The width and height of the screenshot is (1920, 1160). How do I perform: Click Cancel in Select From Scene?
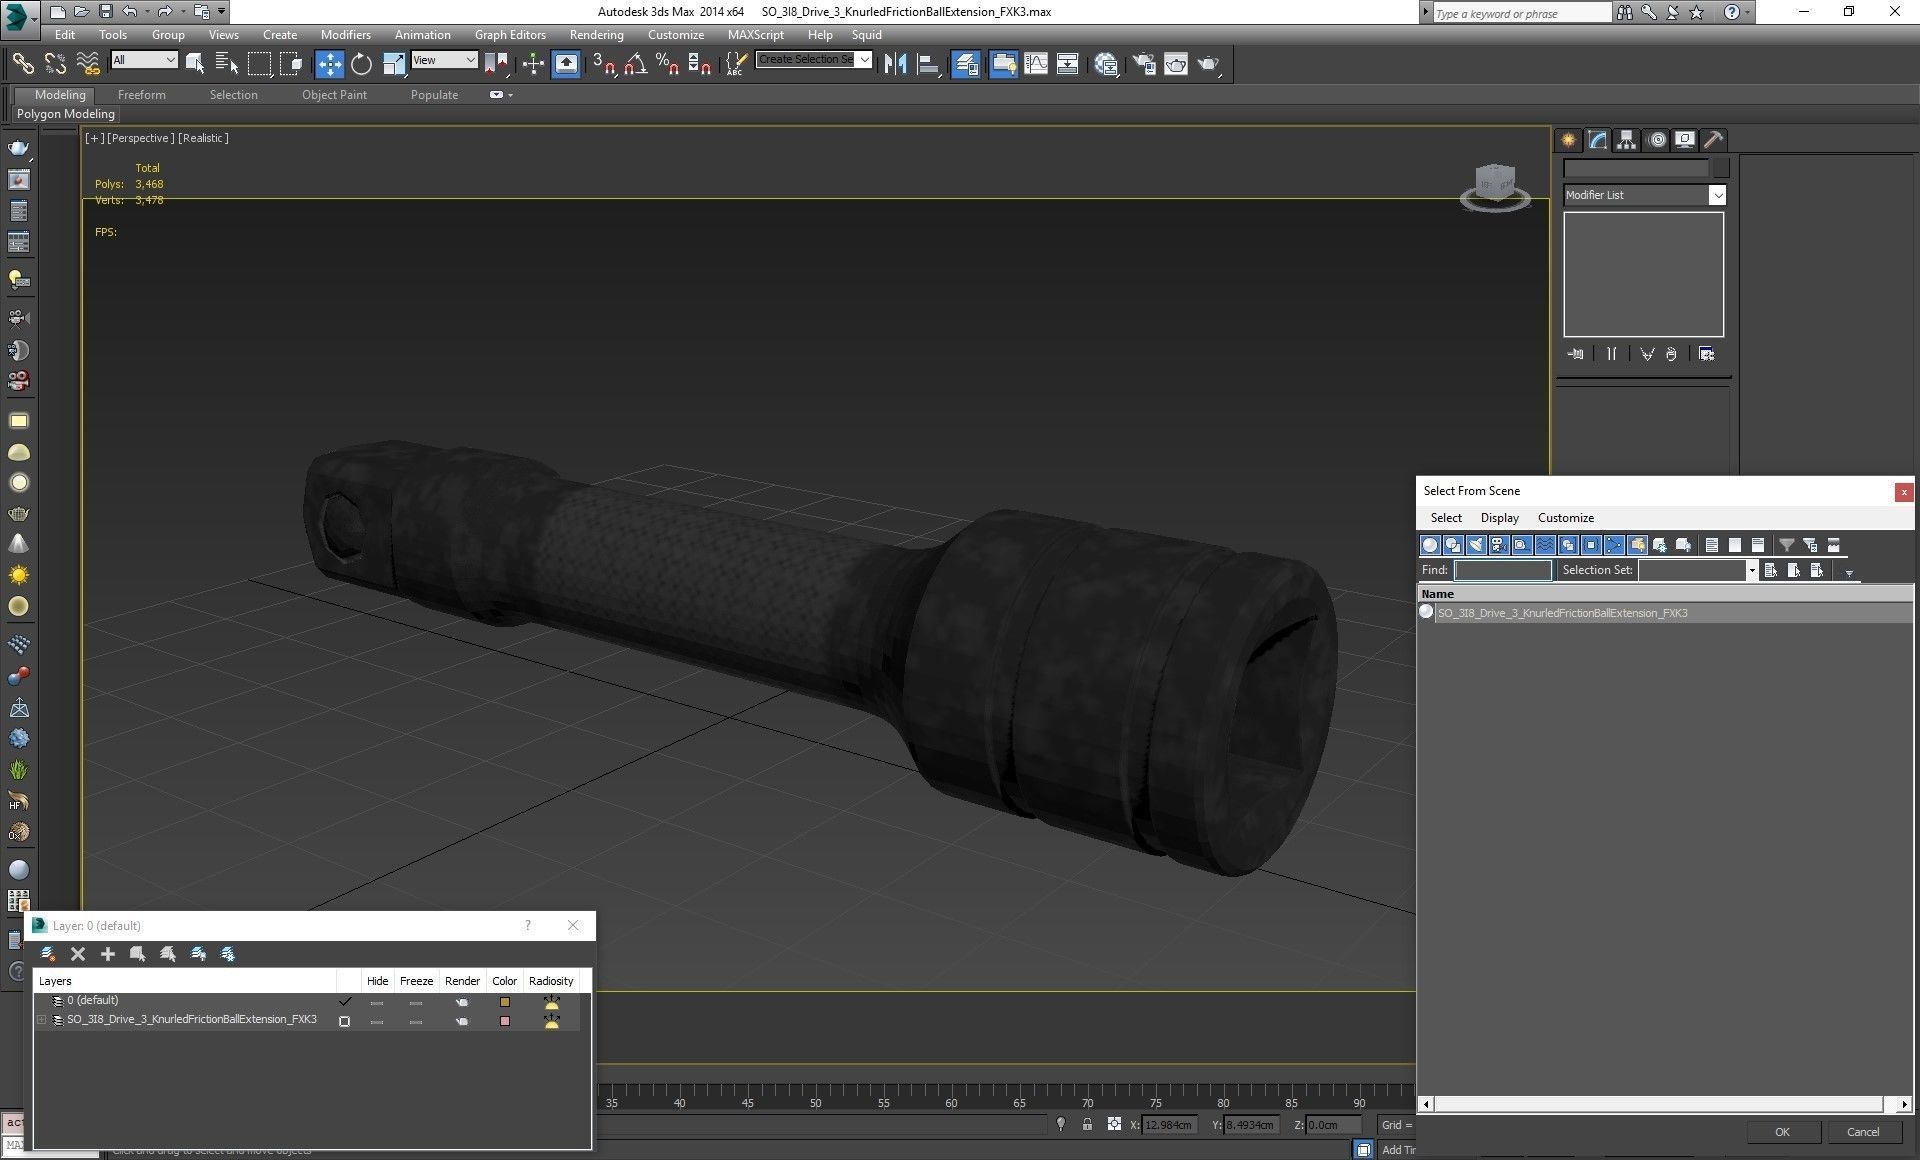pos(1863,1132)
